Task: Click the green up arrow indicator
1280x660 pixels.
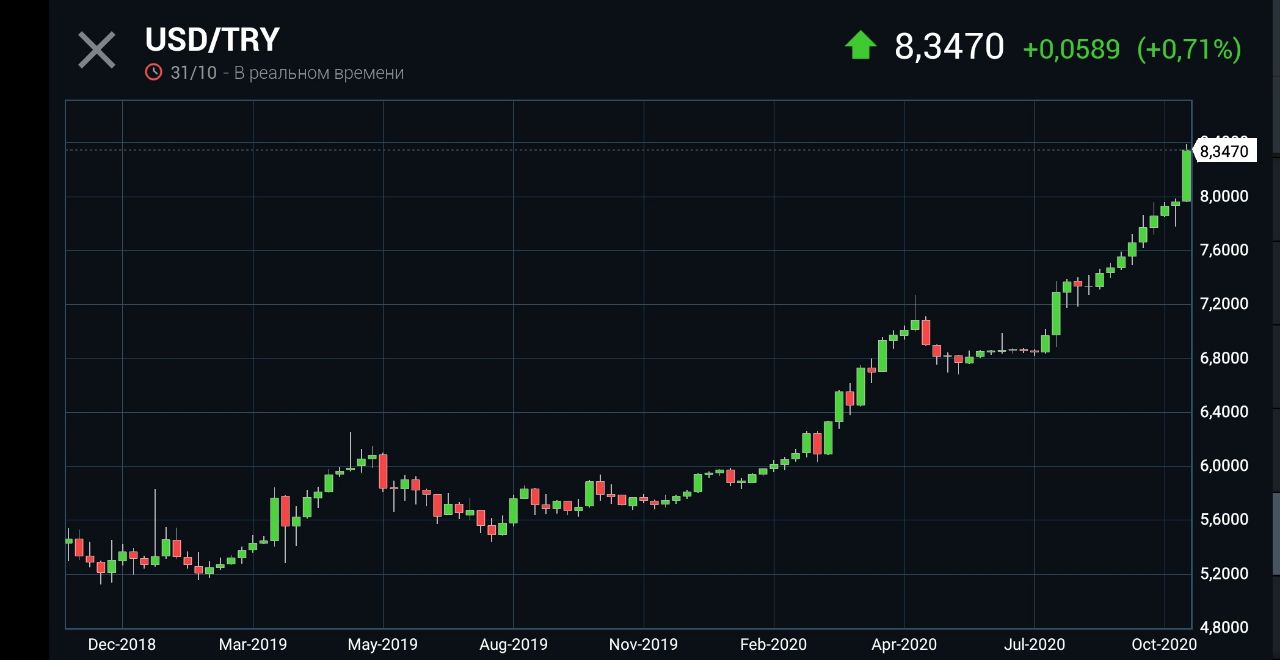Action: click(860, 45)
